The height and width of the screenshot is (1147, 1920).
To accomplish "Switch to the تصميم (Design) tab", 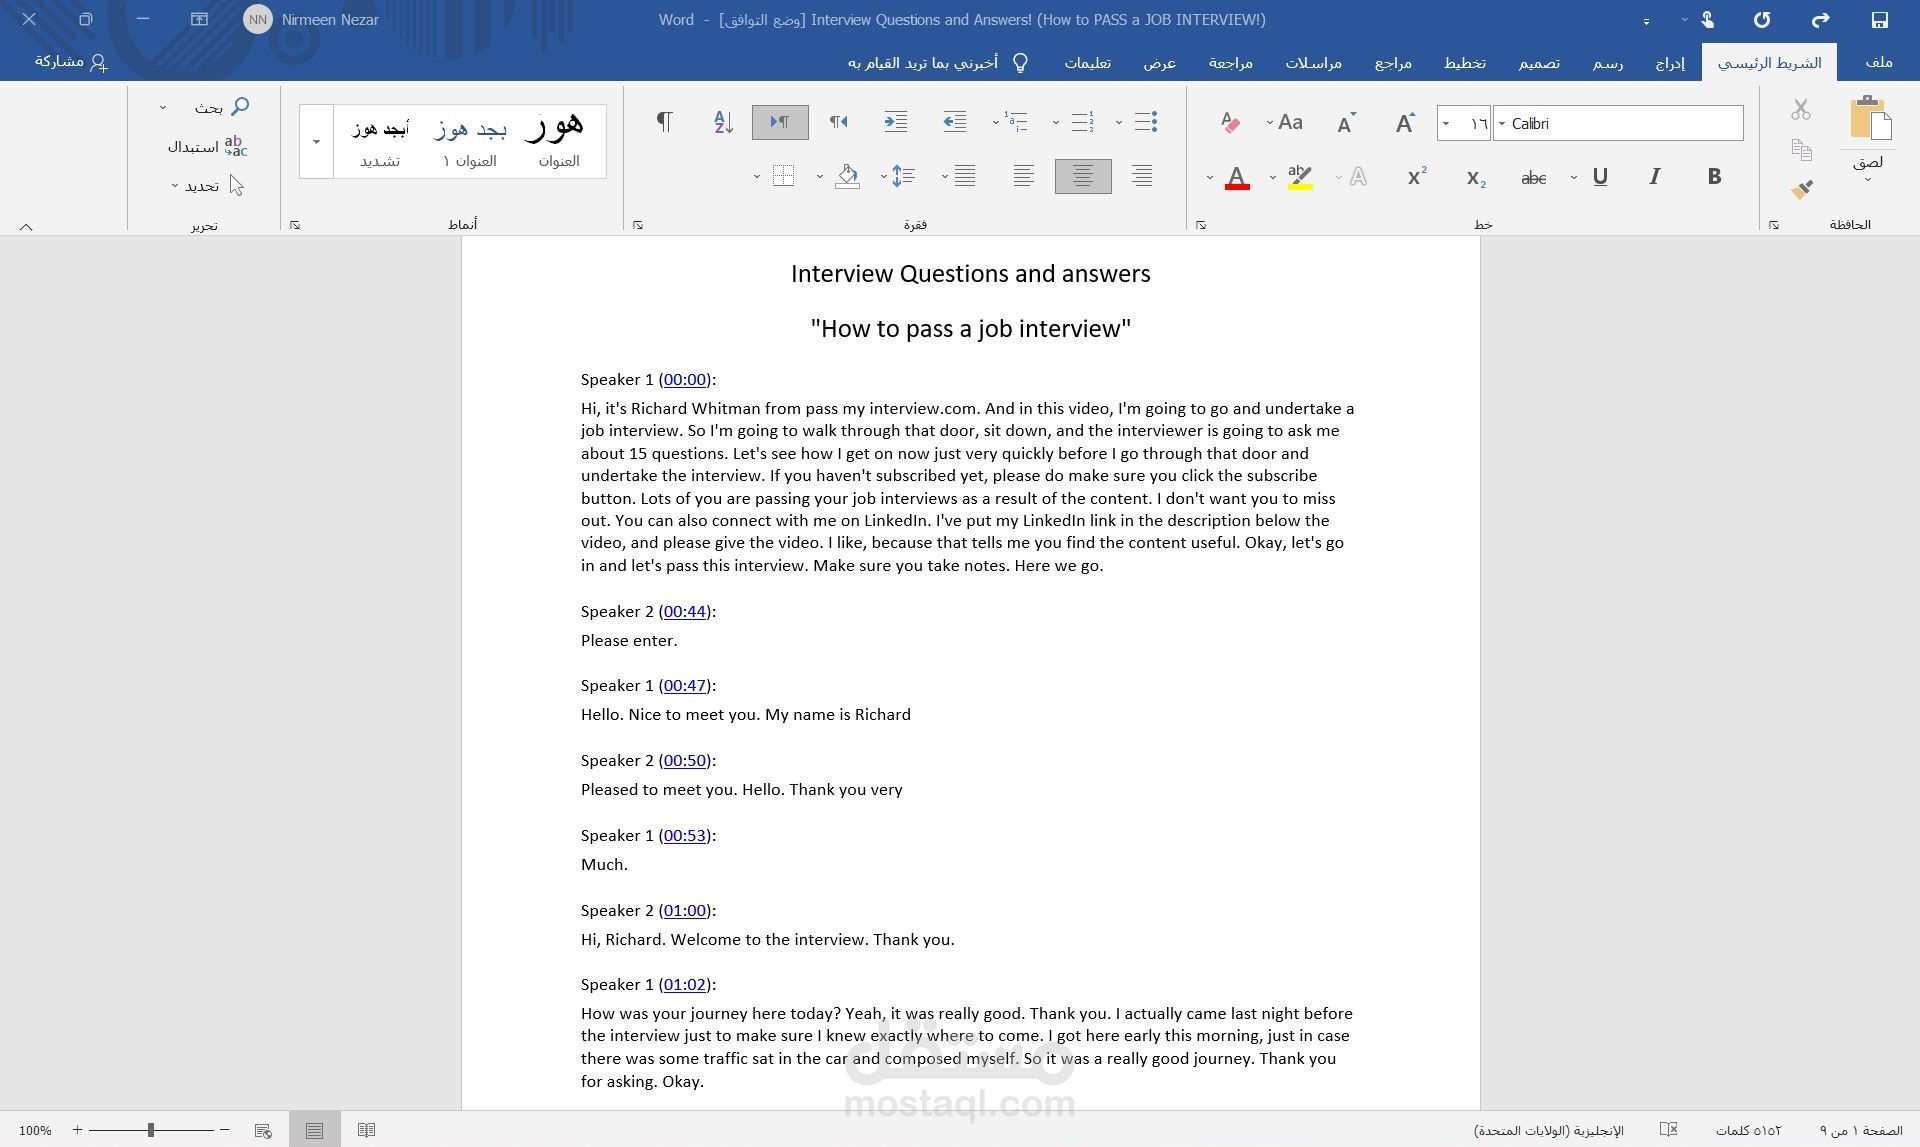I will click(x=1539, y=63).
